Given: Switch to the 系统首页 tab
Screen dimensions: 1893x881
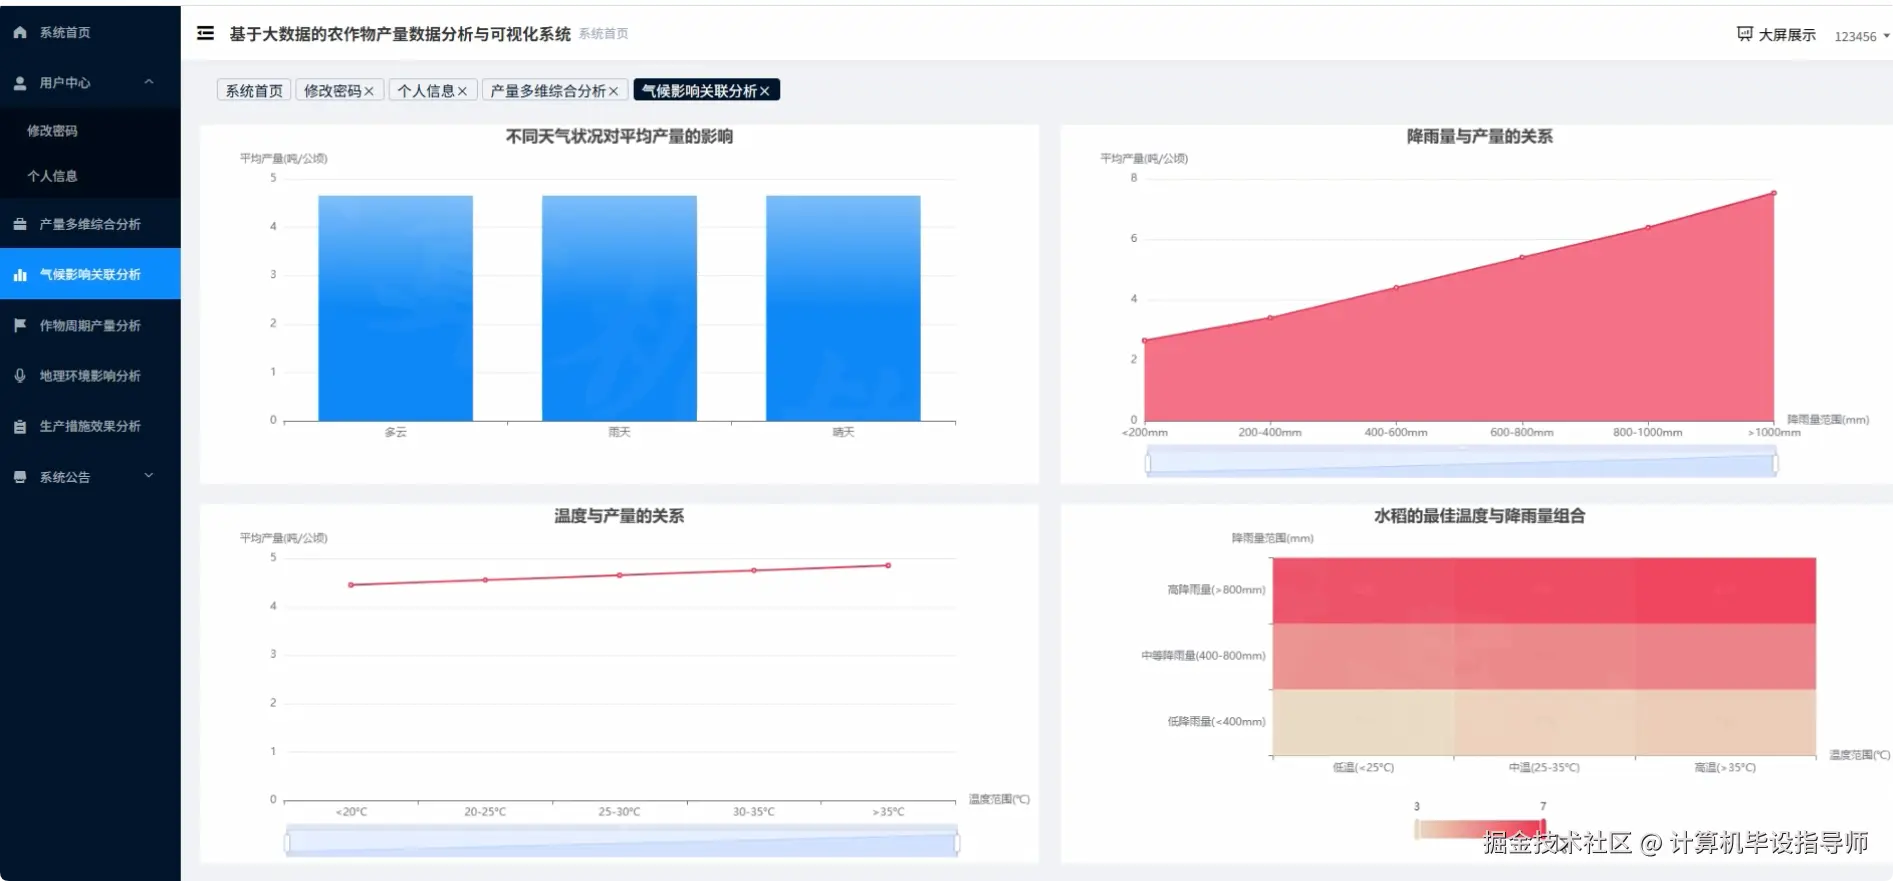Looking at the screenshot, I should 254,91.
